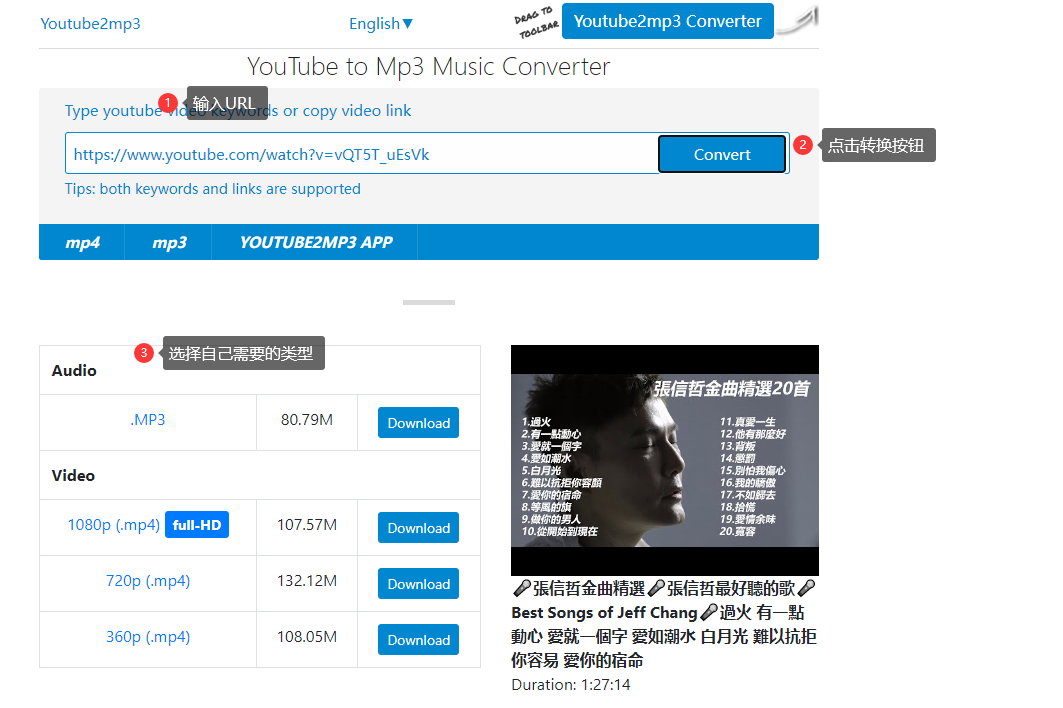The width and height of the screenshot is (1063, 708).
Task: Select the 1080p (.mp4) format link
Action: [x=113, y=525]
